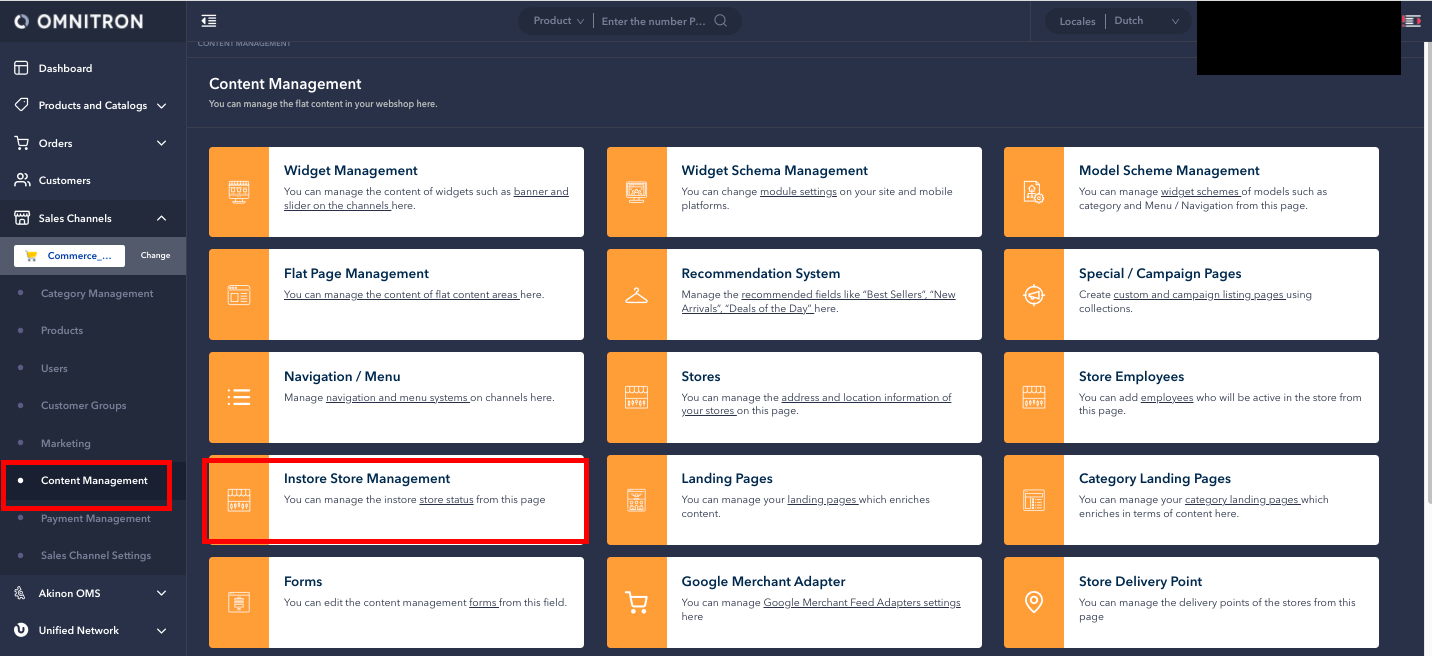Open the Product search type dropdown
The height and width of the screenshot is (656, 1432).
(x=558, y=21)
